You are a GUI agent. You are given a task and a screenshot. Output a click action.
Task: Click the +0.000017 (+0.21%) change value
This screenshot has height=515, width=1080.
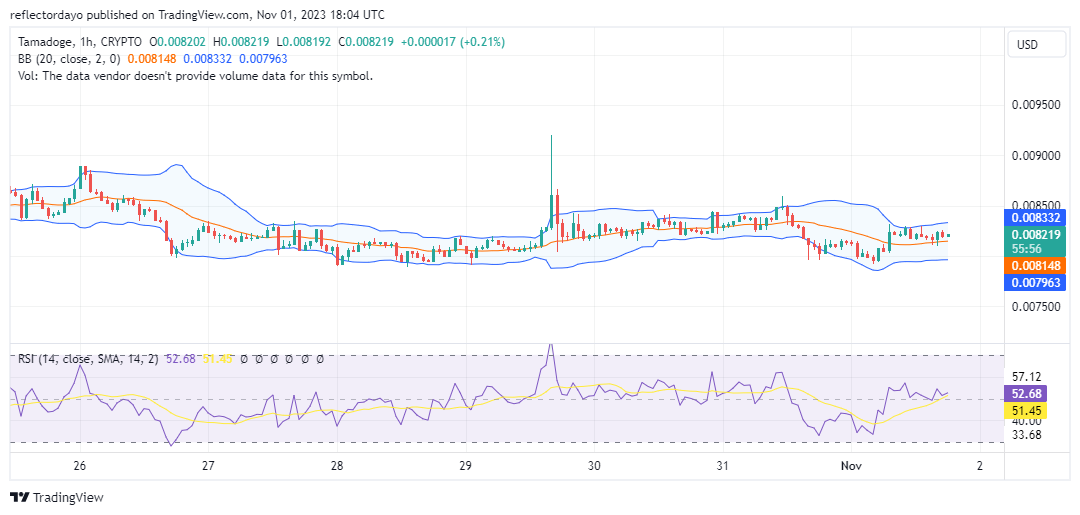[x=453, y=42]
